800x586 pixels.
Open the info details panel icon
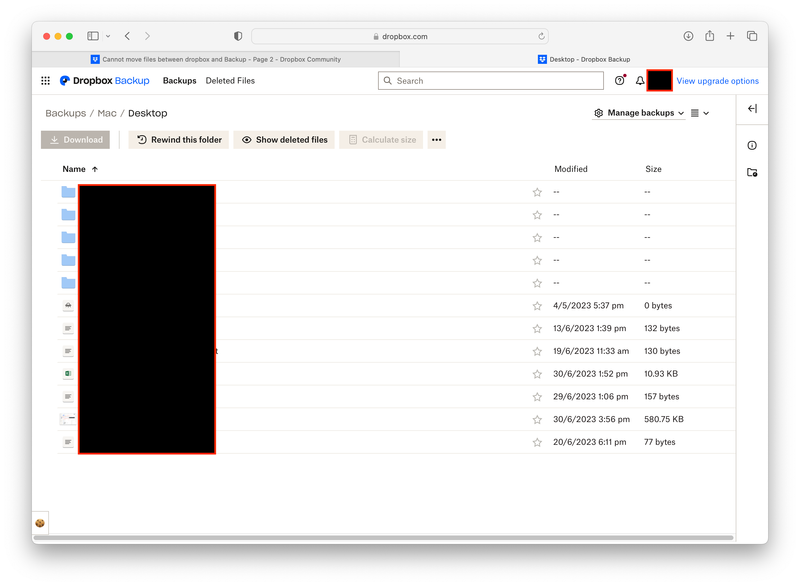[x=752, y=145]
